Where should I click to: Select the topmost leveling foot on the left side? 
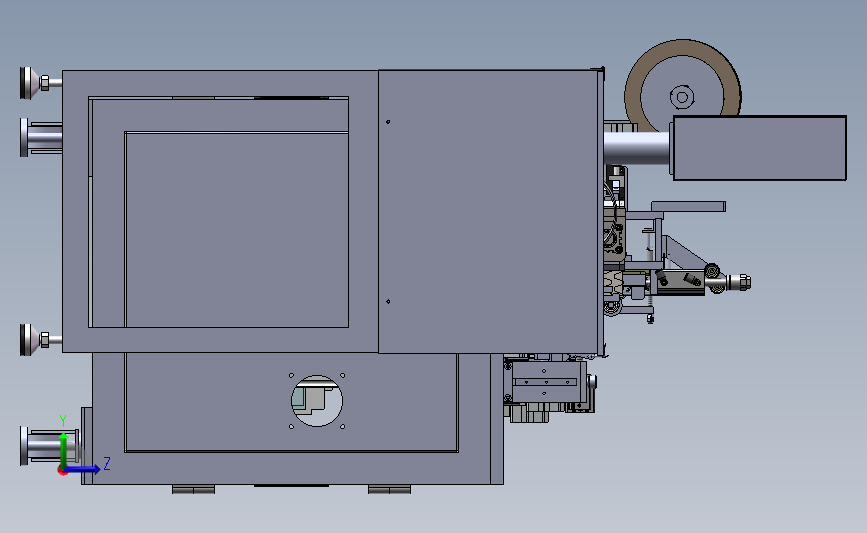(x=40, y=83)
